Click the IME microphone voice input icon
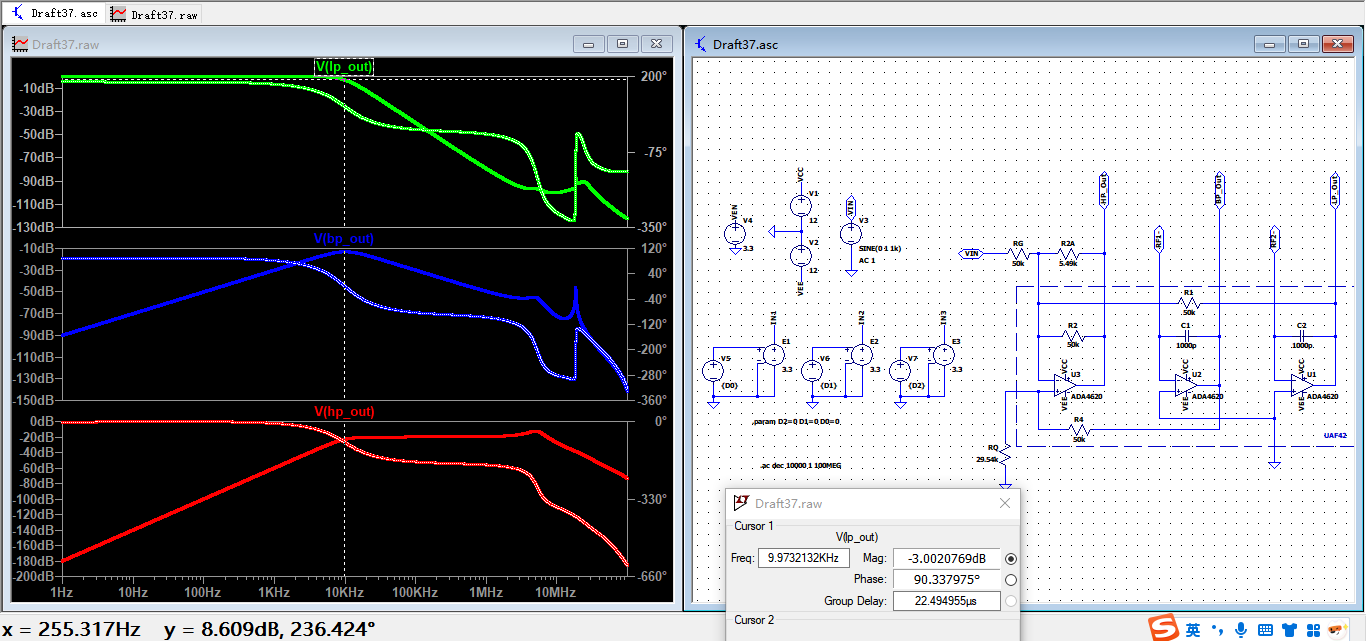The width and height of the screenshot is (1366, 641). pos(1241,629)
